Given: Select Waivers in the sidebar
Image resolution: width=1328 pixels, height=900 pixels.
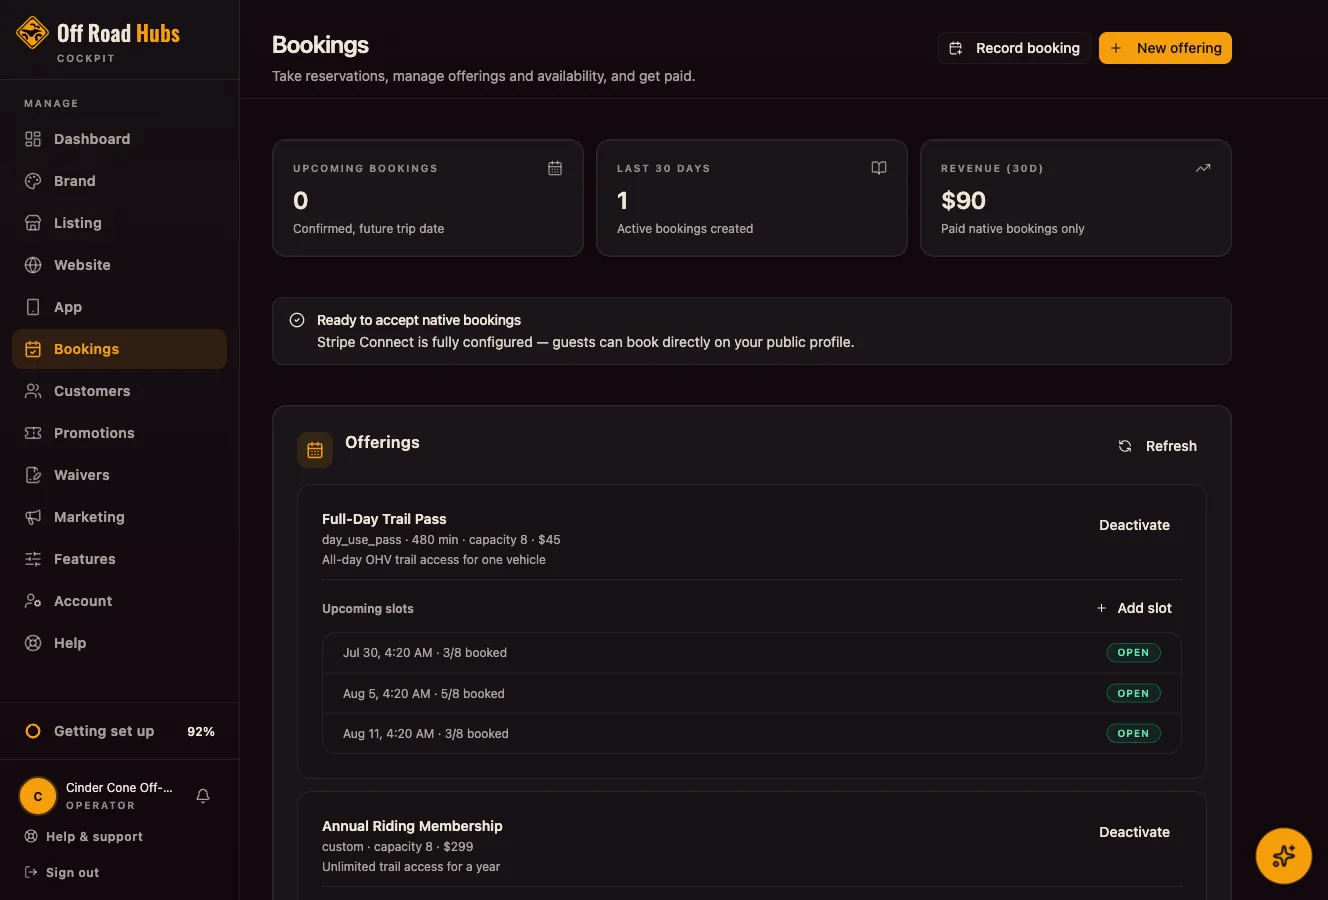Looking at the screenshot, I should pos(119,475).
